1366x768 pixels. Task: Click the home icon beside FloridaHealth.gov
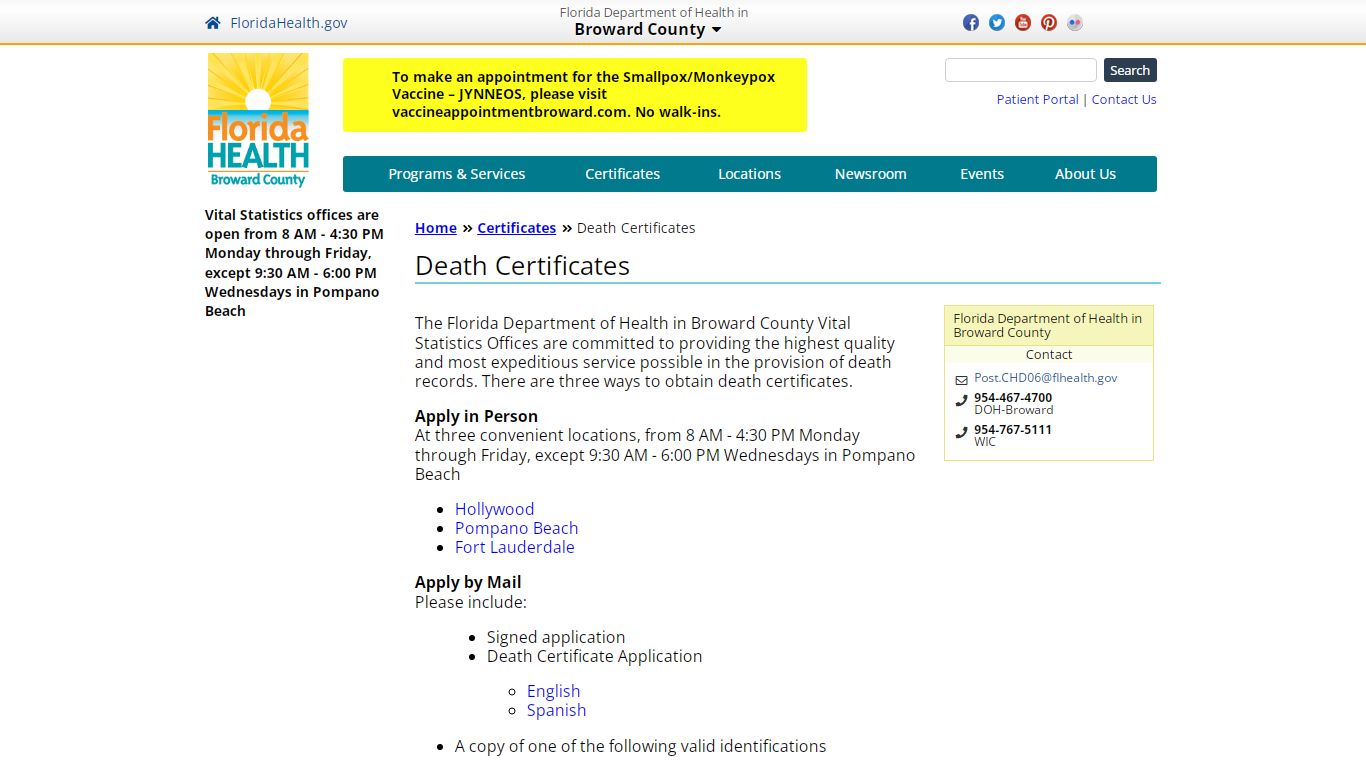click(x=212, y=23)
